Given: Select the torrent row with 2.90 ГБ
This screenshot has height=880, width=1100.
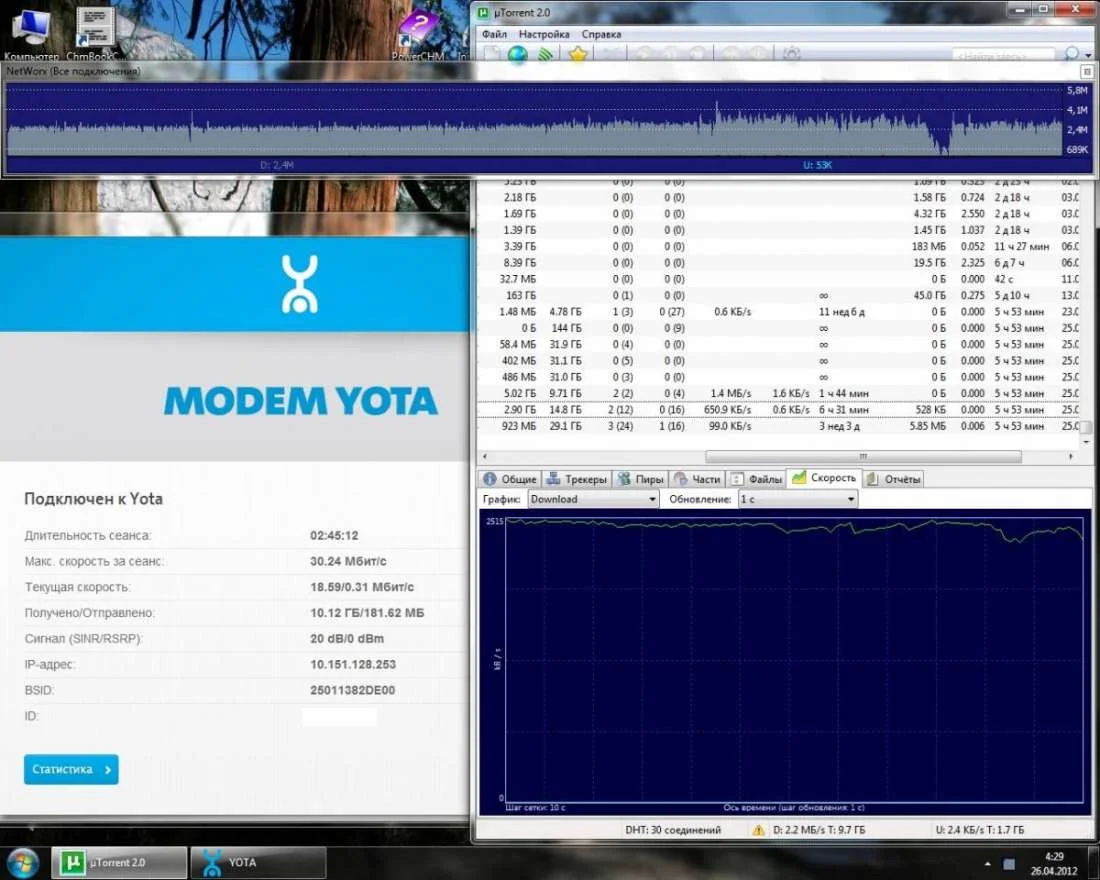Looking at the screenshot, I should 779,410.
